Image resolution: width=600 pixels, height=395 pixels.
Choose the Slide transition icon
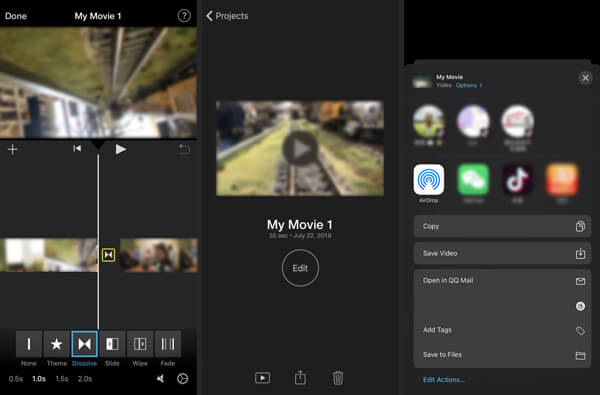(x=112, y=344)
